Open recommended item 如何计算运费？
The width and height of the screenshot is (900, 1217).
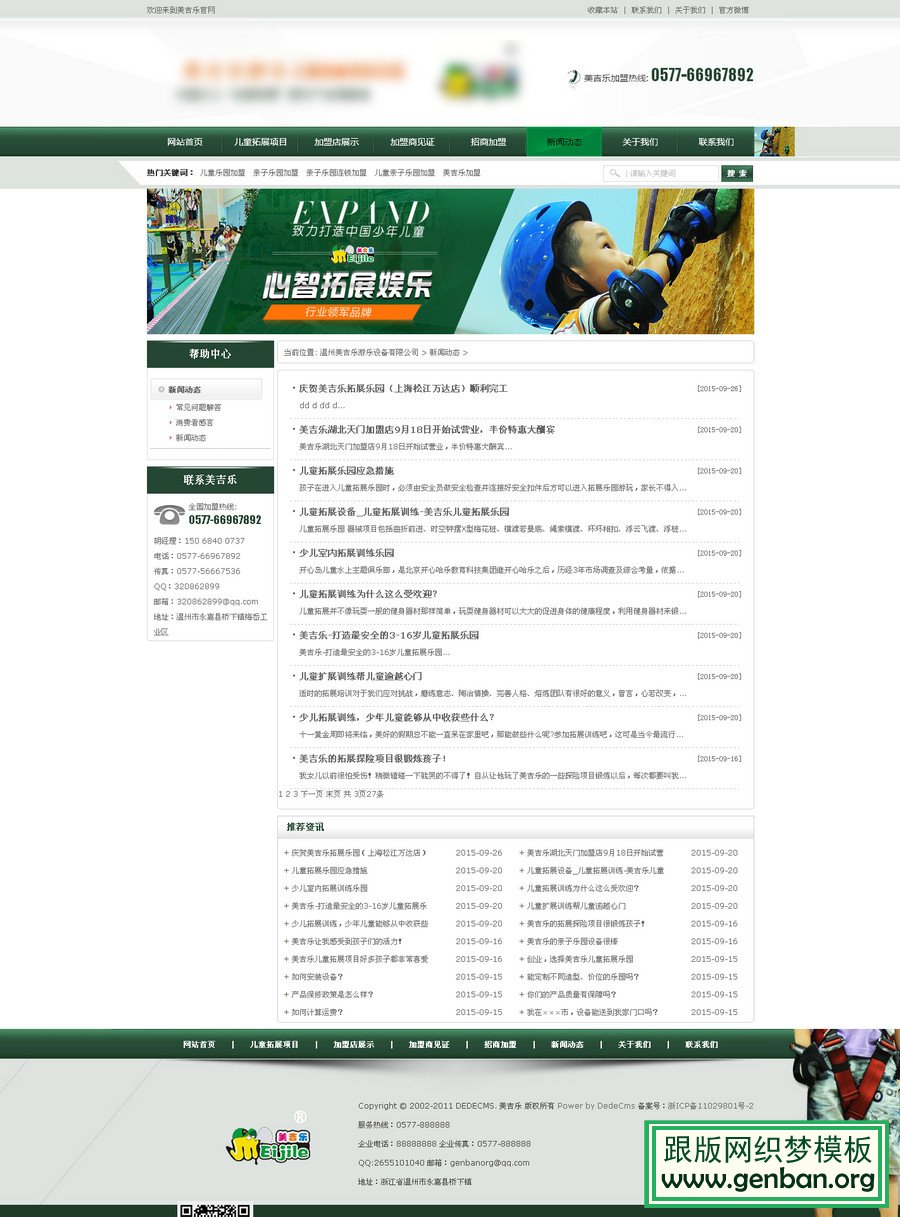[317, 1012]
